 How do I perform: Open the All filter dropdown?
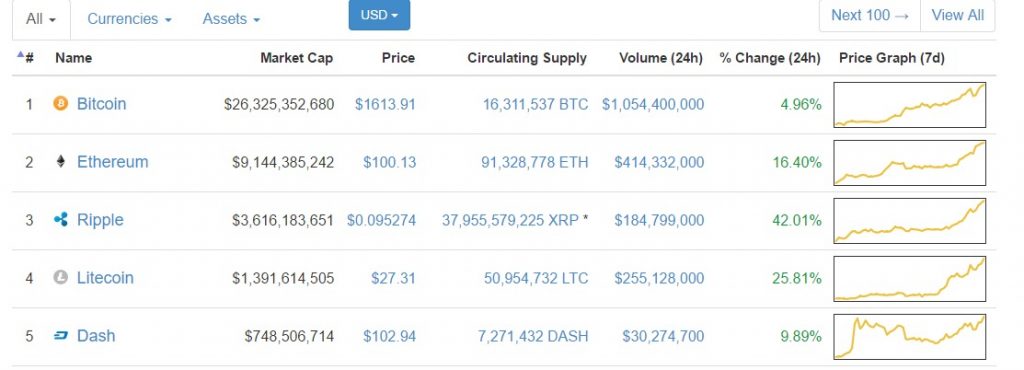click(41, 19)
